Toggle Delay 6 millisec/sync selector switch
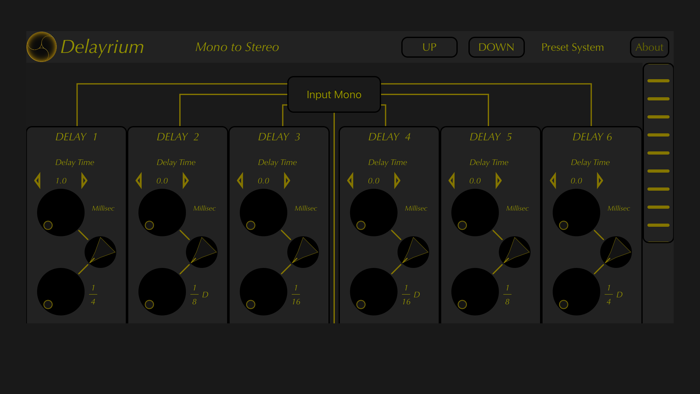 click(x=616, y=252)
